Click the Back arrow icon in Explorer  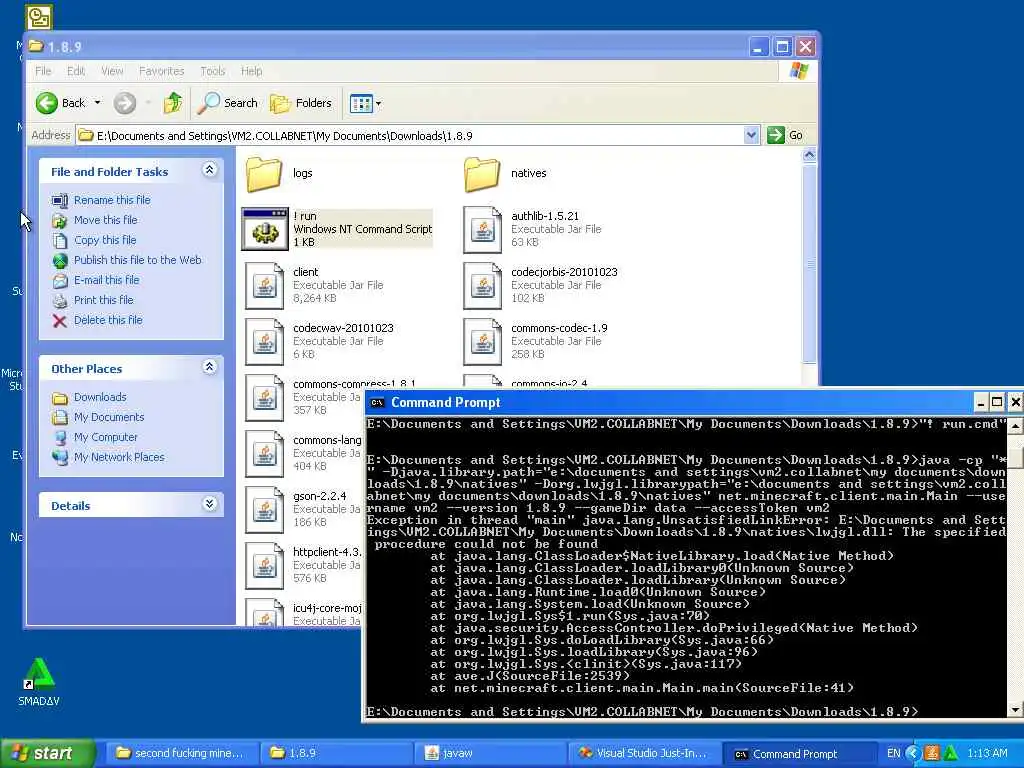(47, 103)
